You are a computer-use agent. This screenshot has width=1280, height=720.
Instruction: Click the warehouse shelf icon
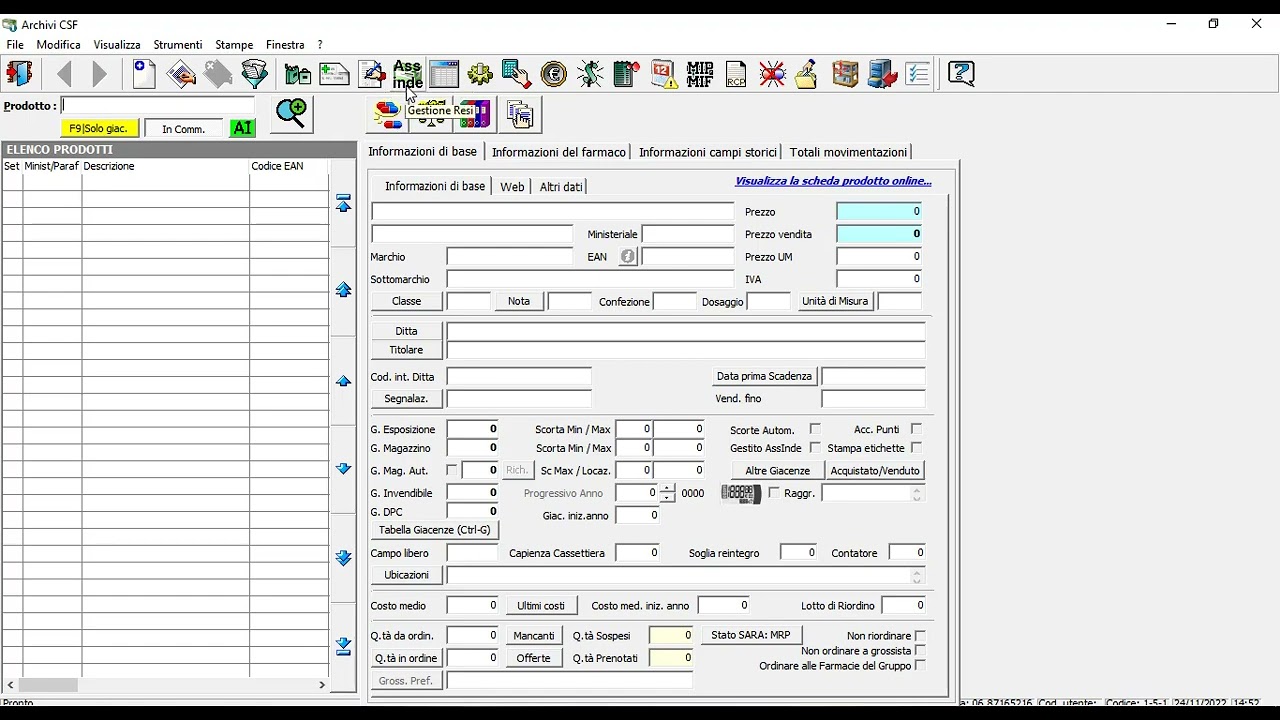click(845, 74)
